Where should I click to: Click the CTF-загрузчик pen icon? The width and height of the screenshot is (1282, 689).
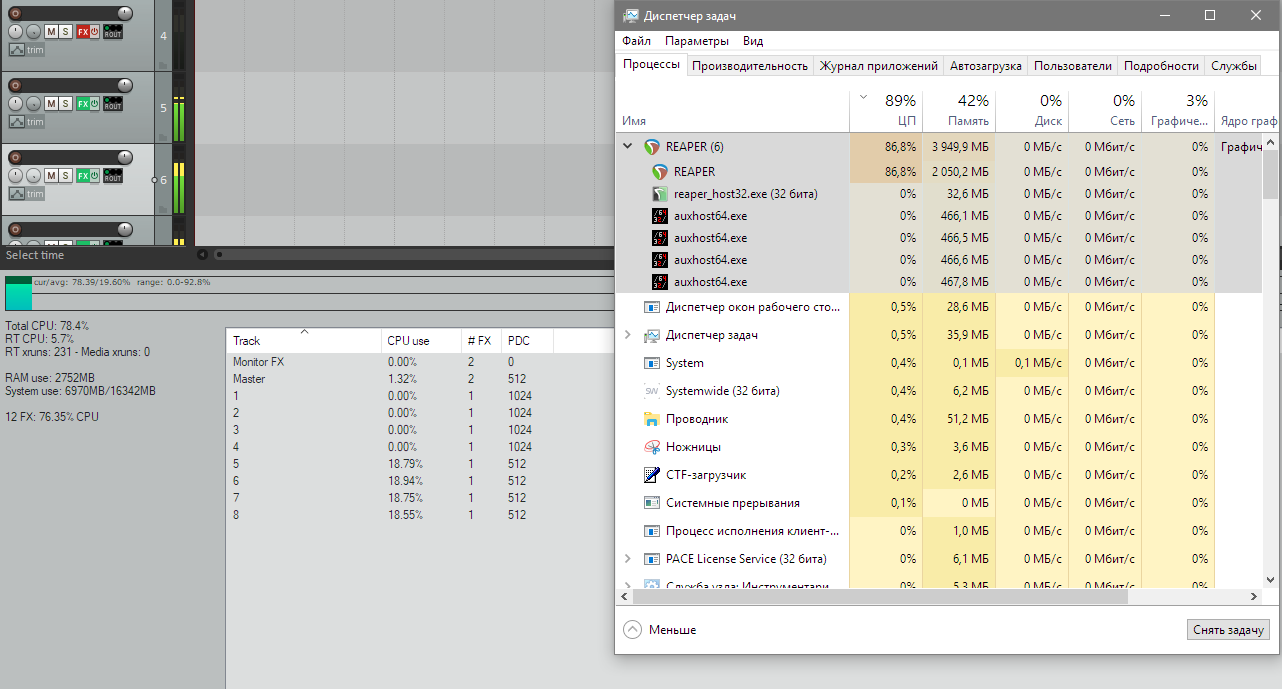[x=652, y=475]
